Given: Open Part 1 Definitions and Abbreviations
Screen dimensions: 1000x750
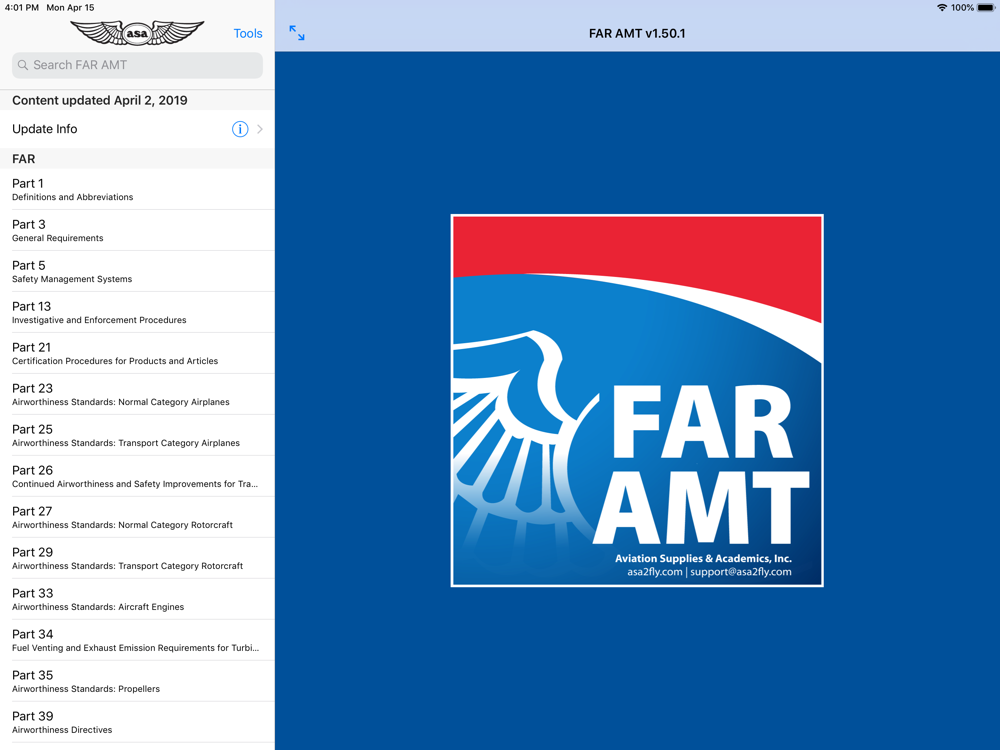Looking at the screenshot, I should (x=137, y=189).
